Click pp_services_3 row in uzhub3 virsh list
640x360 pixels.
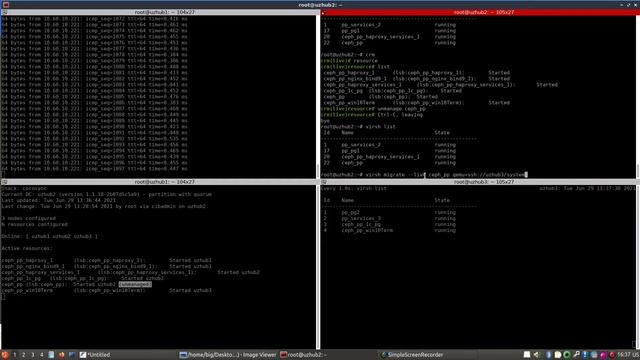[x=390, y=218]
